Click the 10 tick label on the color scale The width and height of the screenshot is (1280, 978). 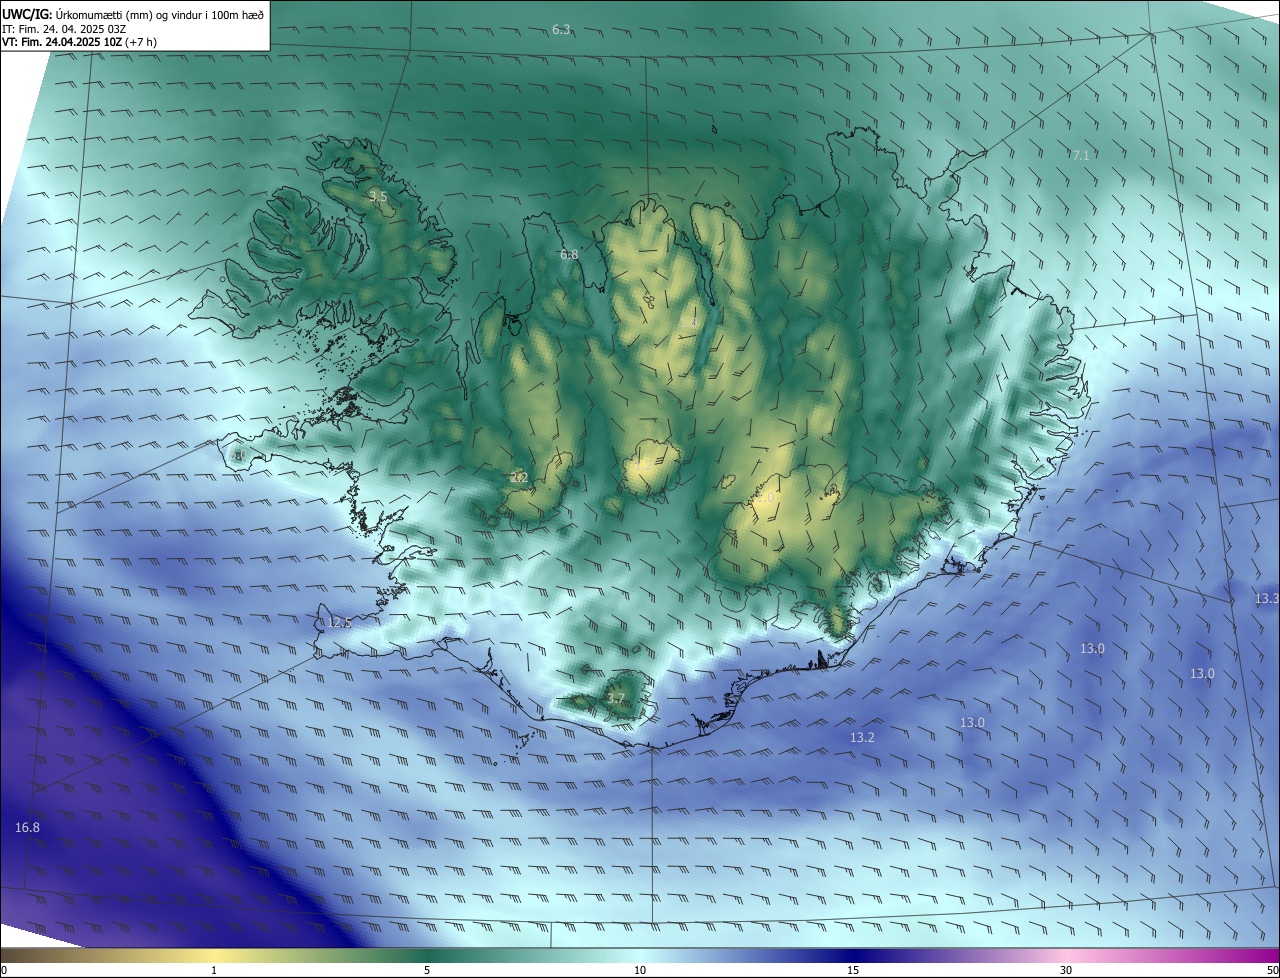coord(640,970)
